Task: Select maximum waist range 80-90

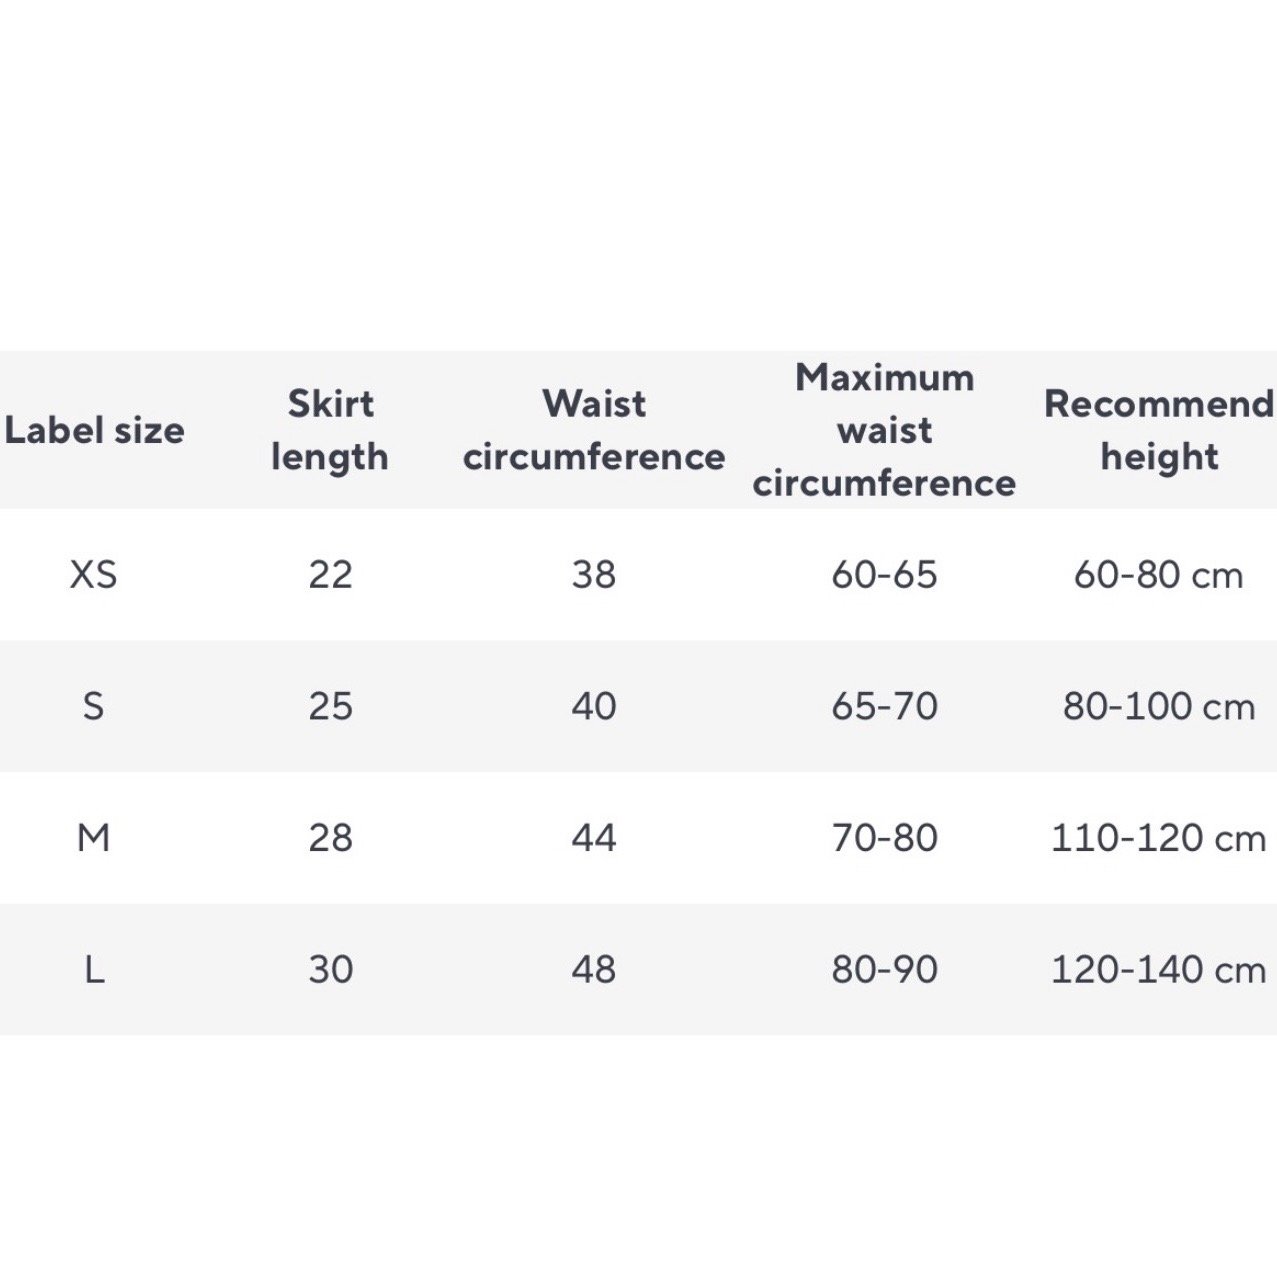Action: (x=884, y=969)
